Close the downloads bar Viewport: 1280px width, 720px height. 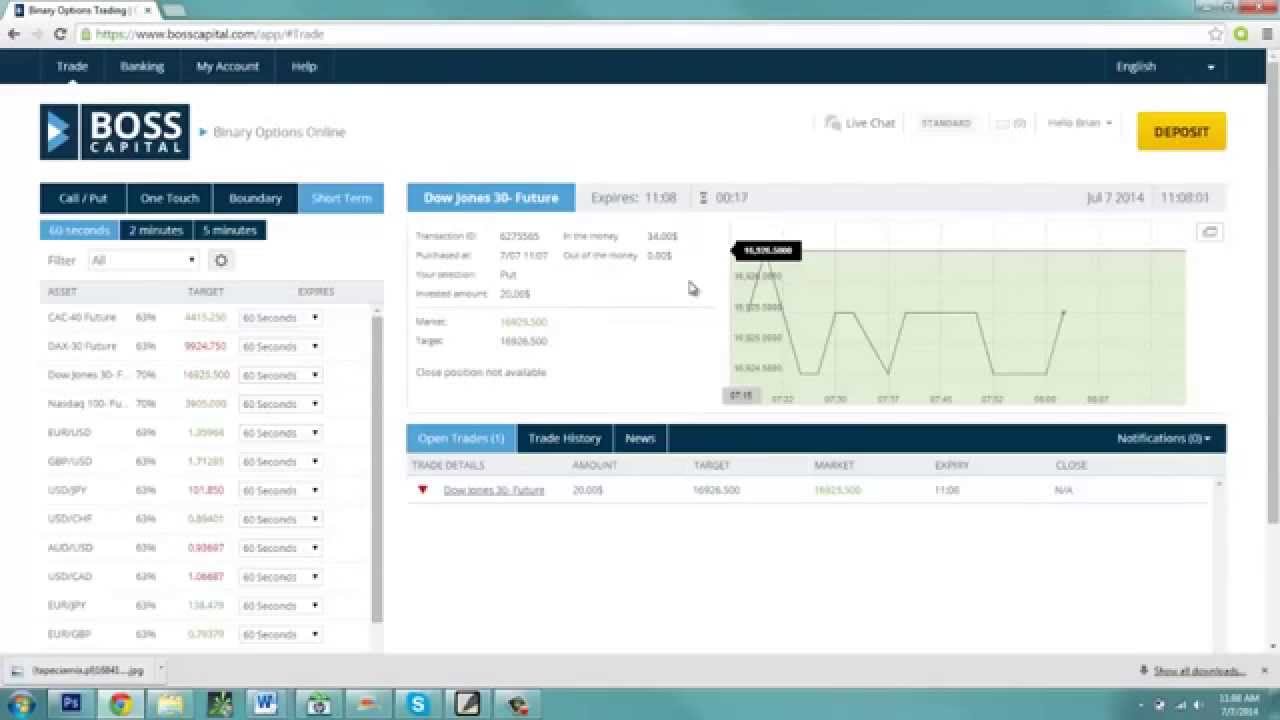1264,670
